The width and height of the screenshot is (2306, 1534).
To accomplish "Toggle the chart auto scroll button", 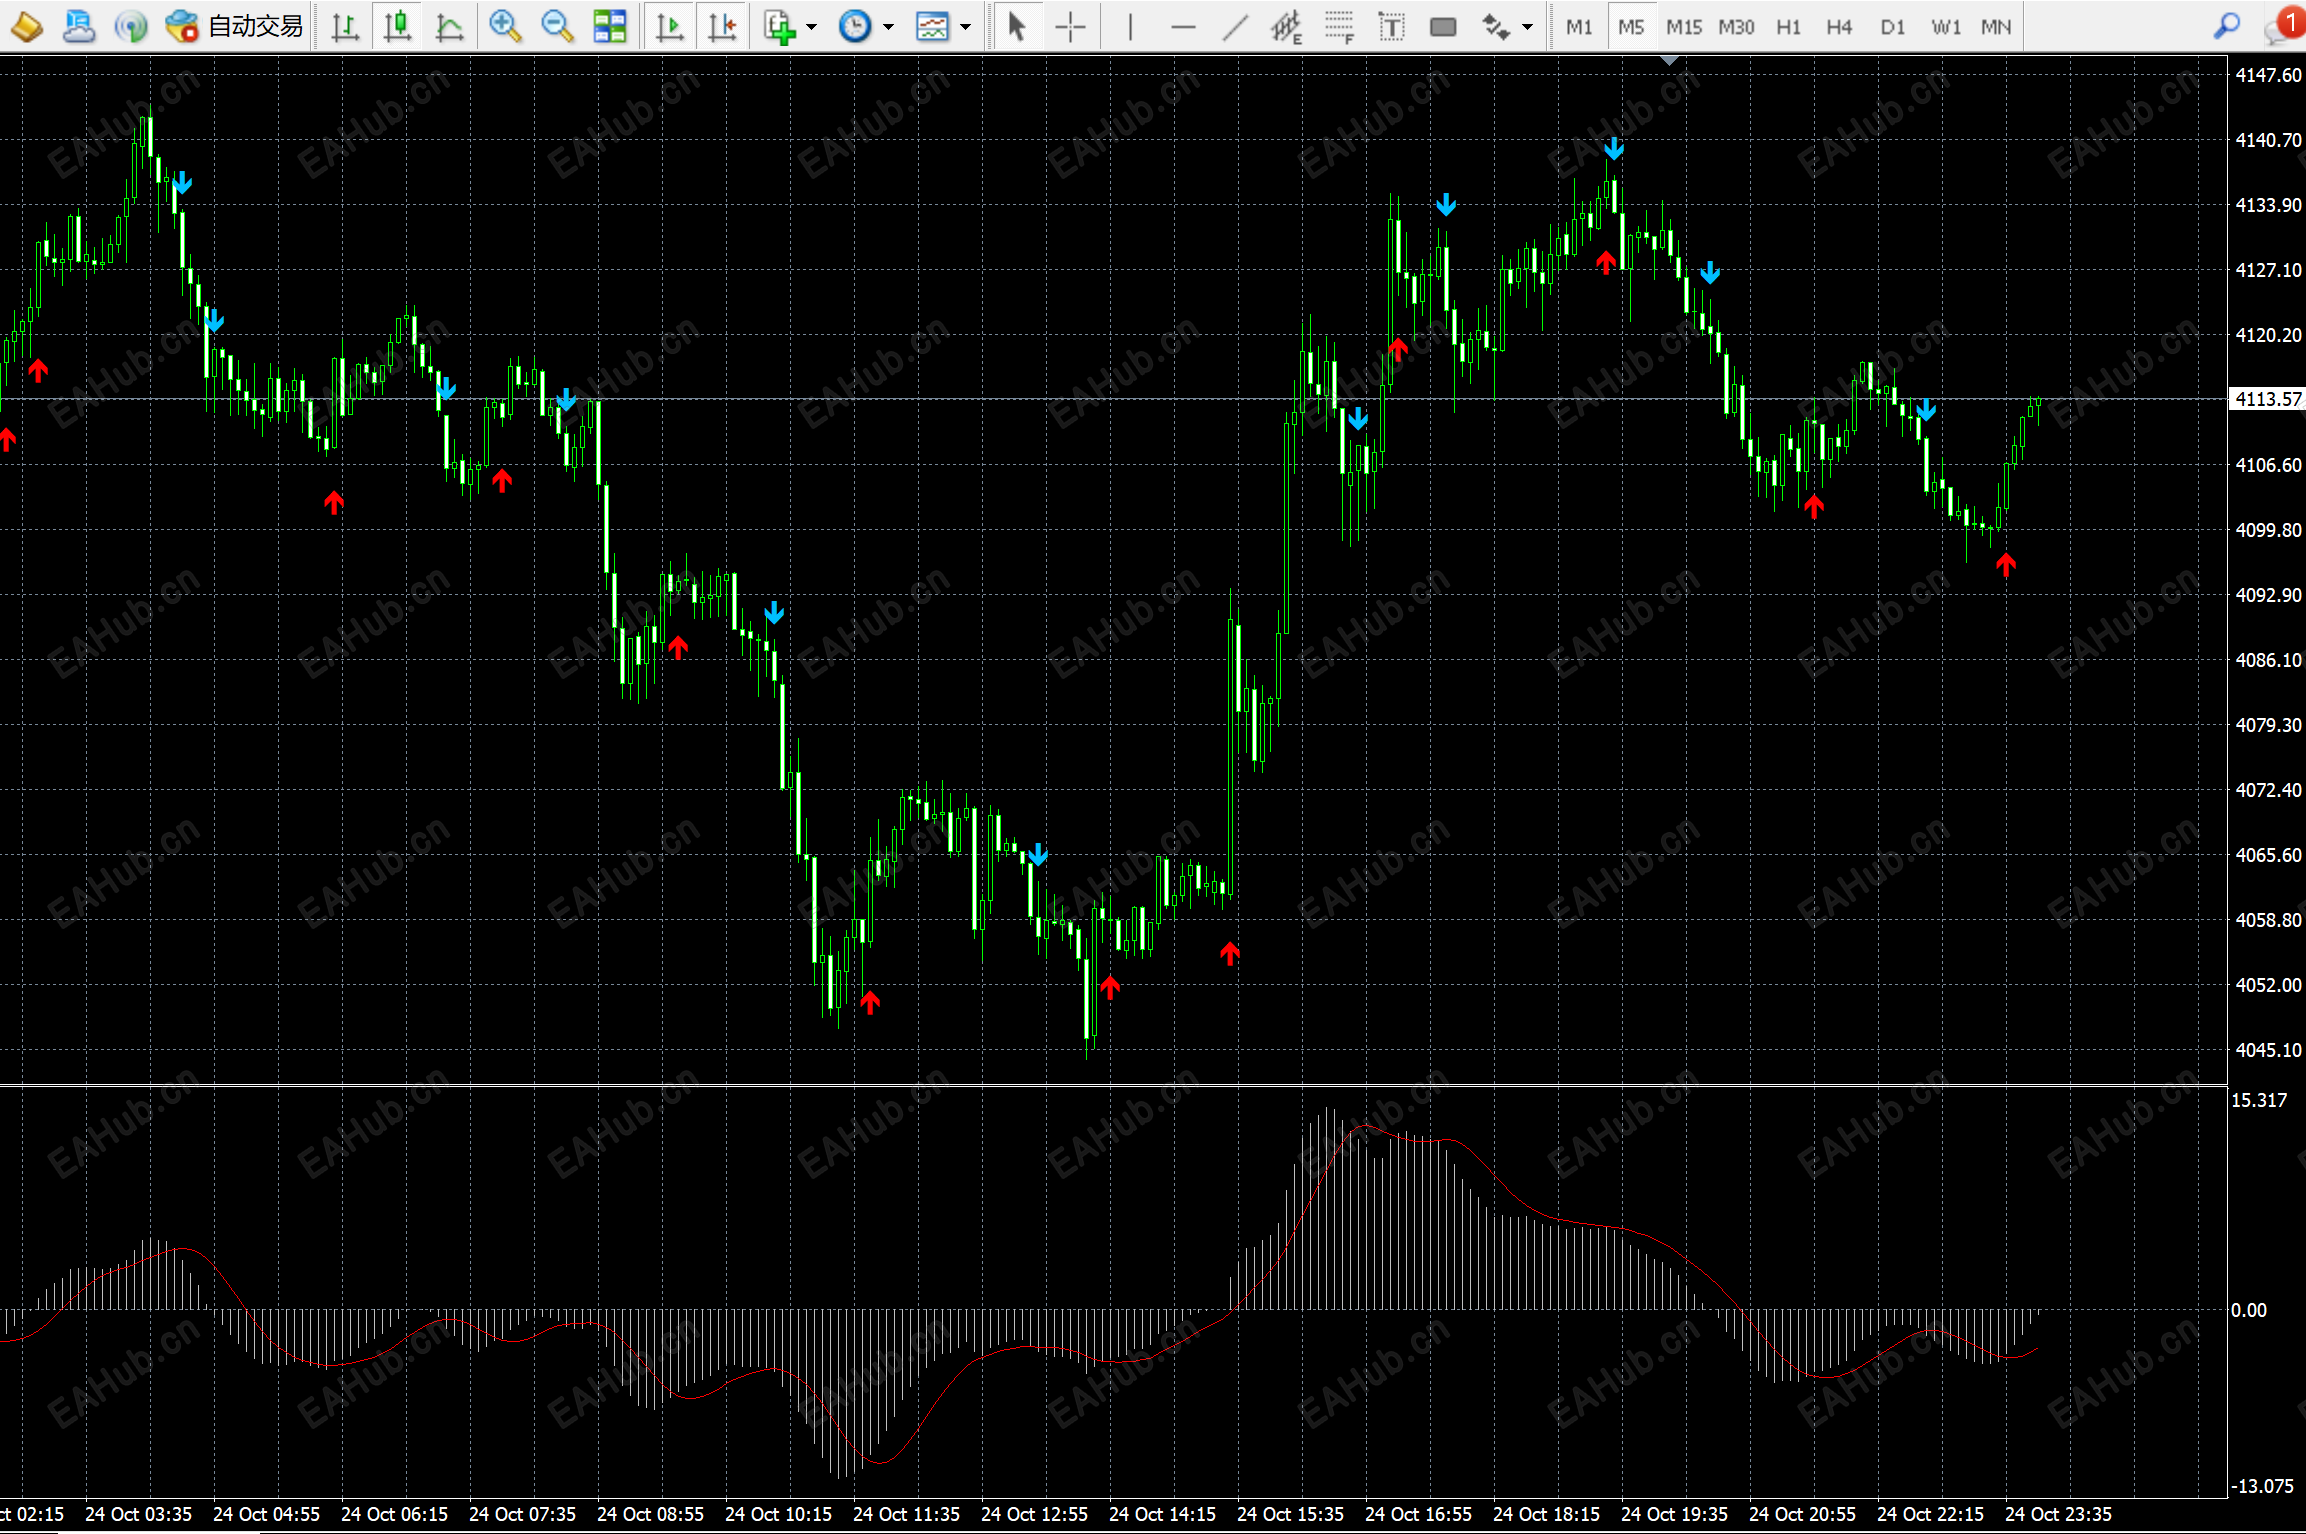I will click(669, 27).
